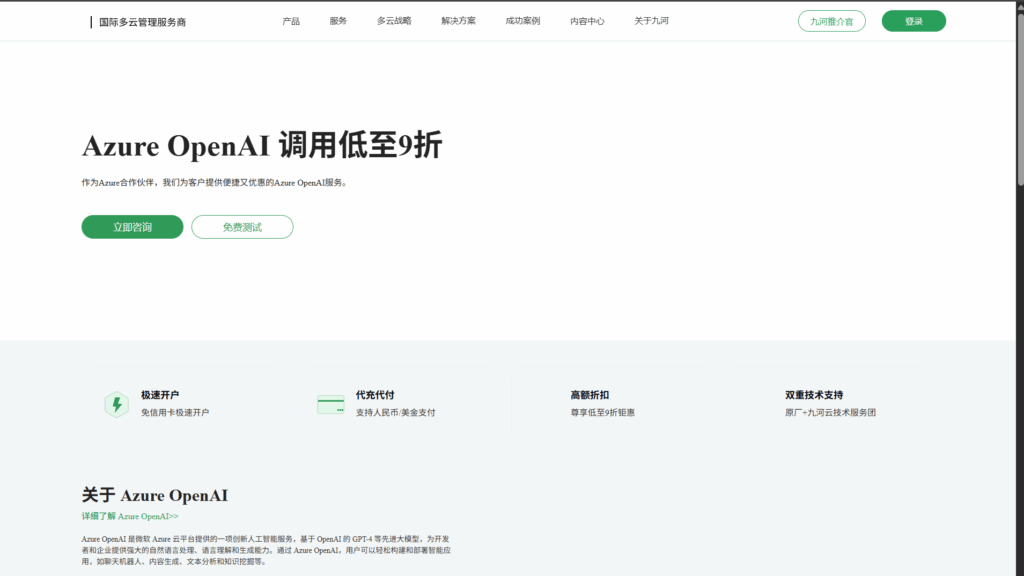Click the page's vertical scrollbar thumb

[1019, 98]
